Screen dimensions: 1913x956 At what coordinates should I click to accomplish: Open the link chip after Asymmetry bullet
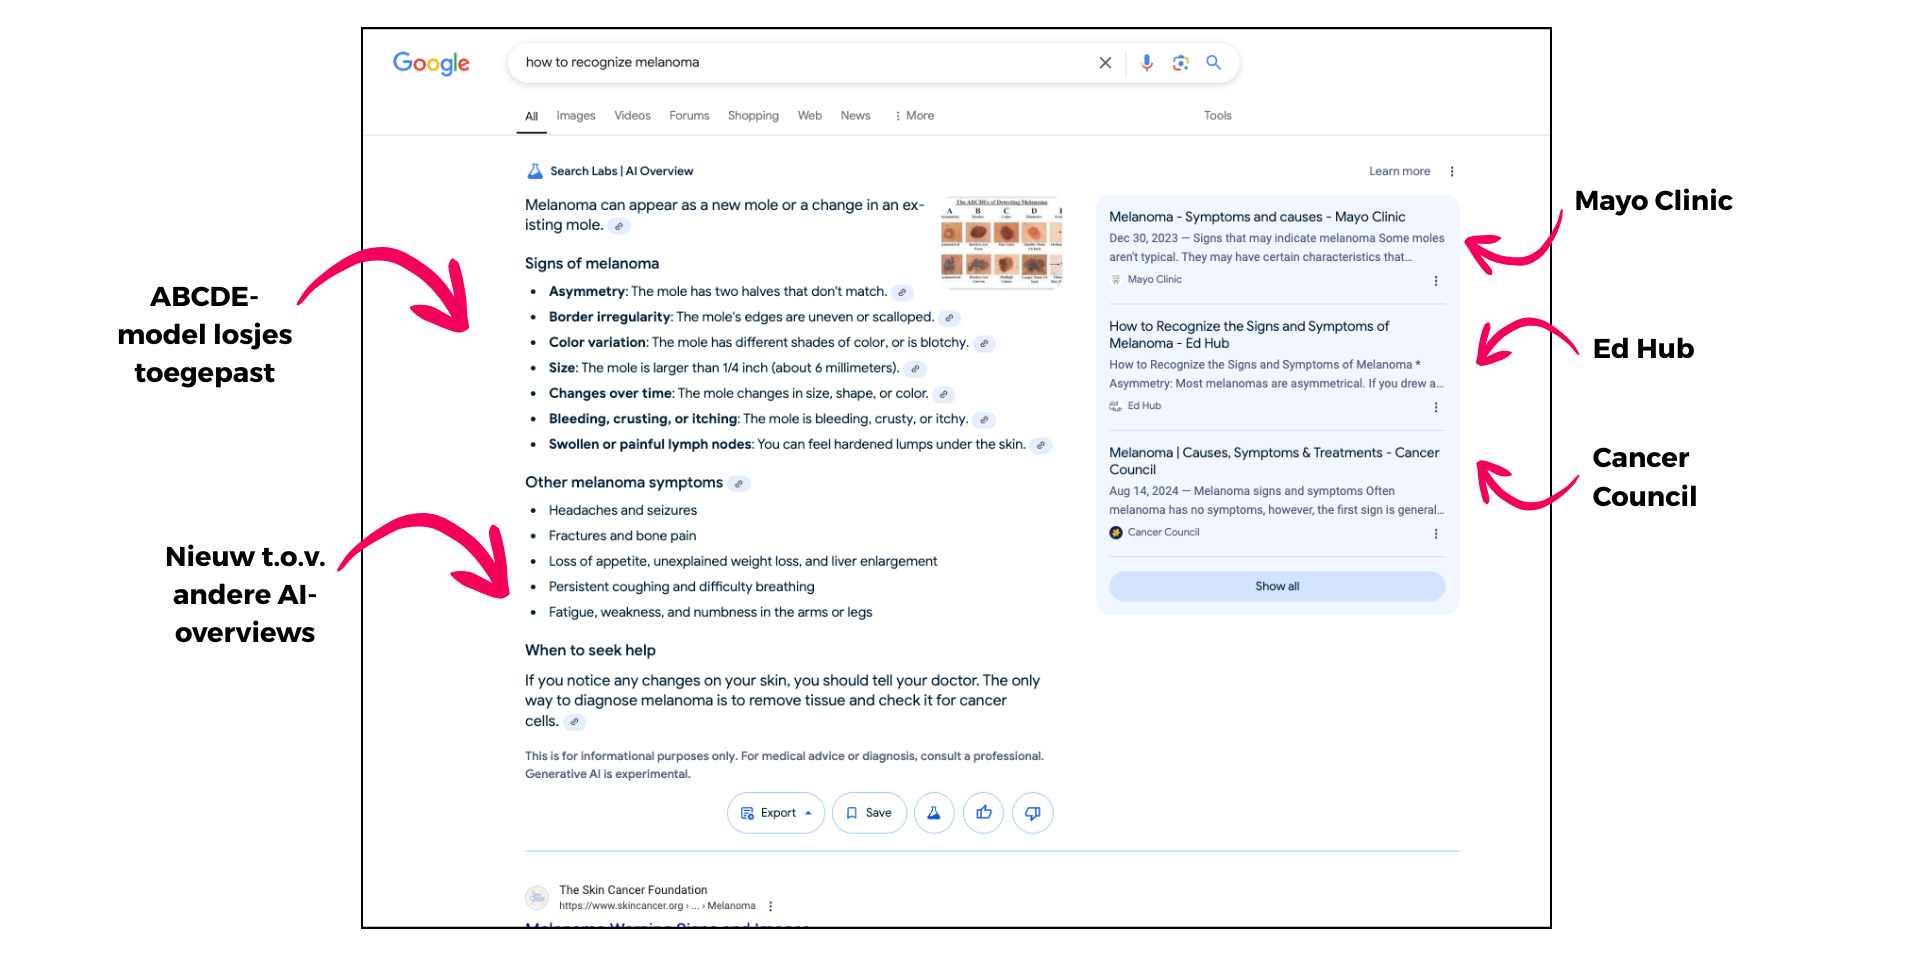[902, 293]
